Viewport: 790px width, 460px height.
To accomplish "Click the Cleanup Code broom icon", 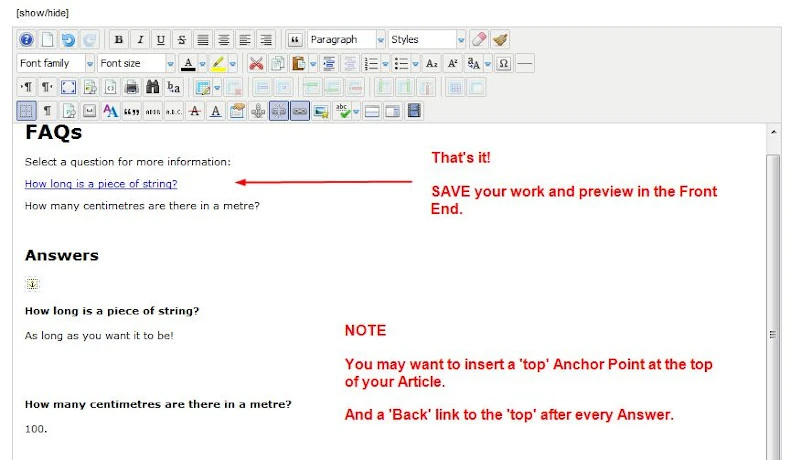I will pos(500,39).
